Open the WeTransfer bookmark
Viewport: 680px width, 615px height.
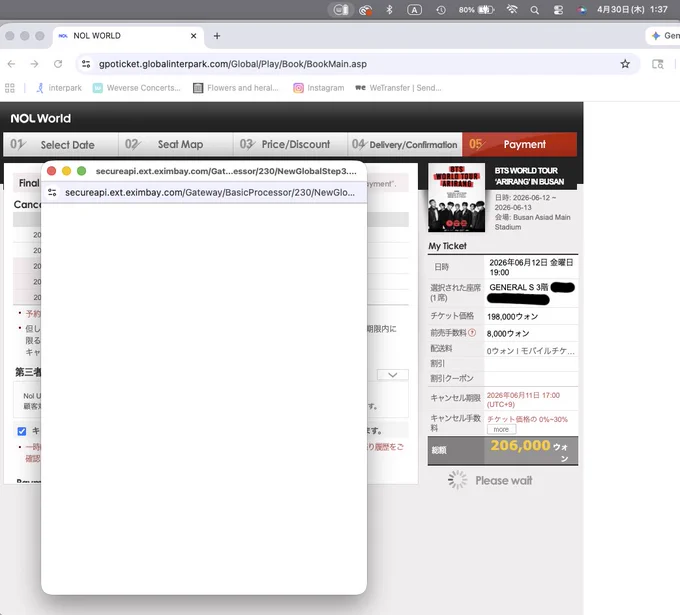pos(398,88)
